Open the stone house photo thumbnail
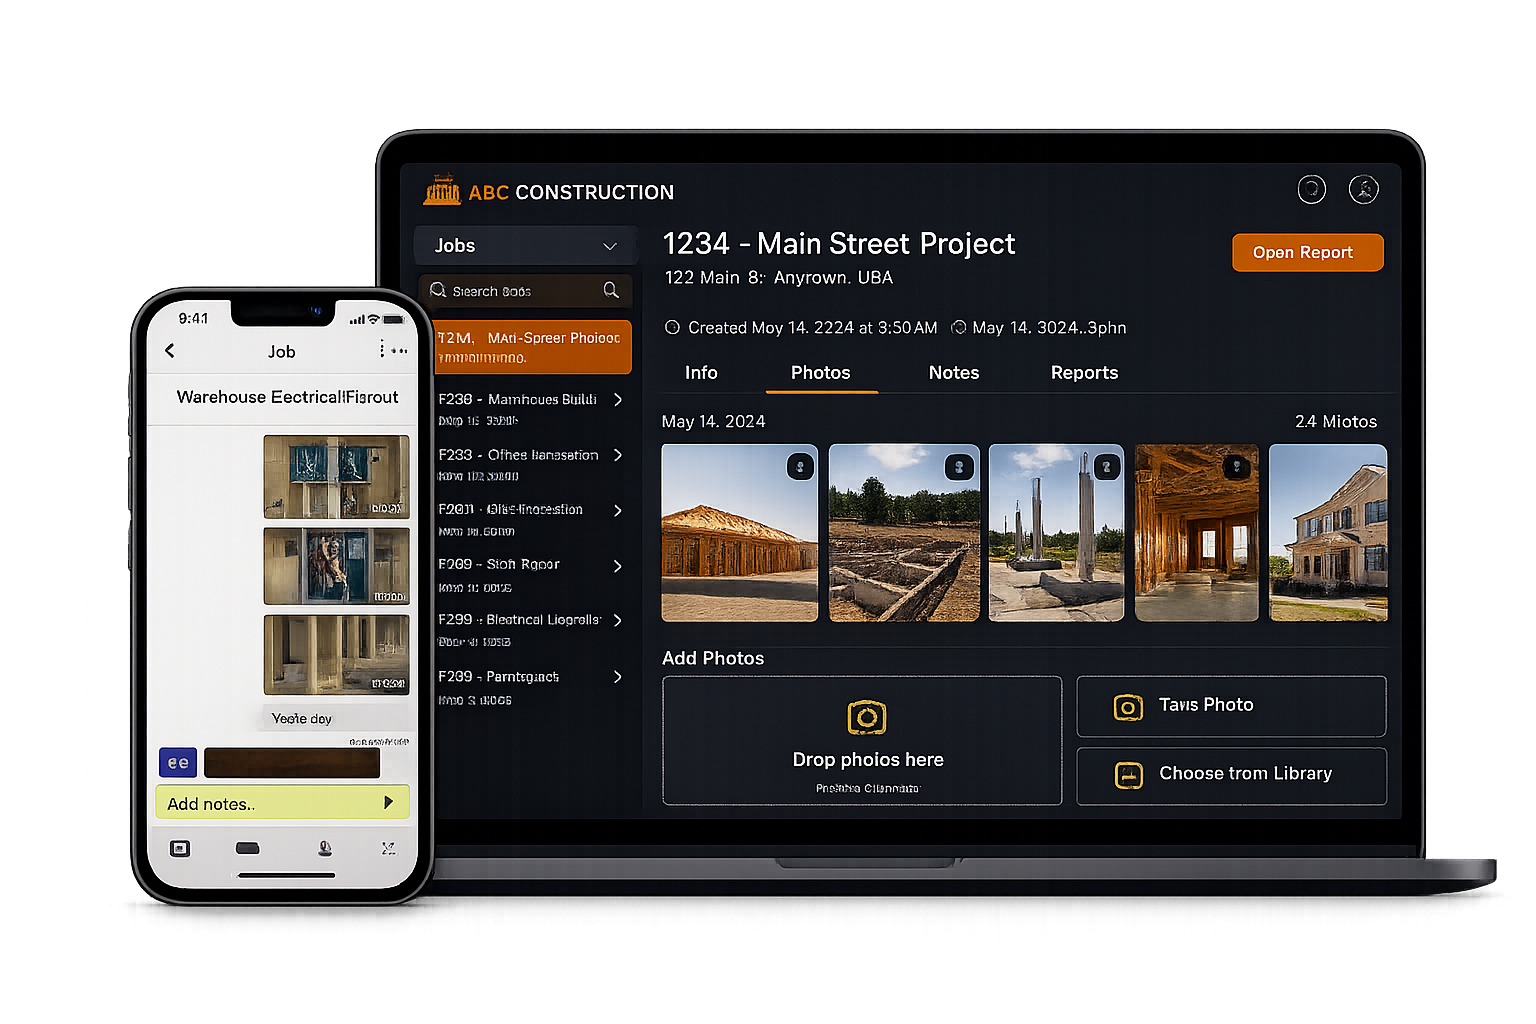This screenshot has width=1536, height=1024. click(x=1328, y=533)
